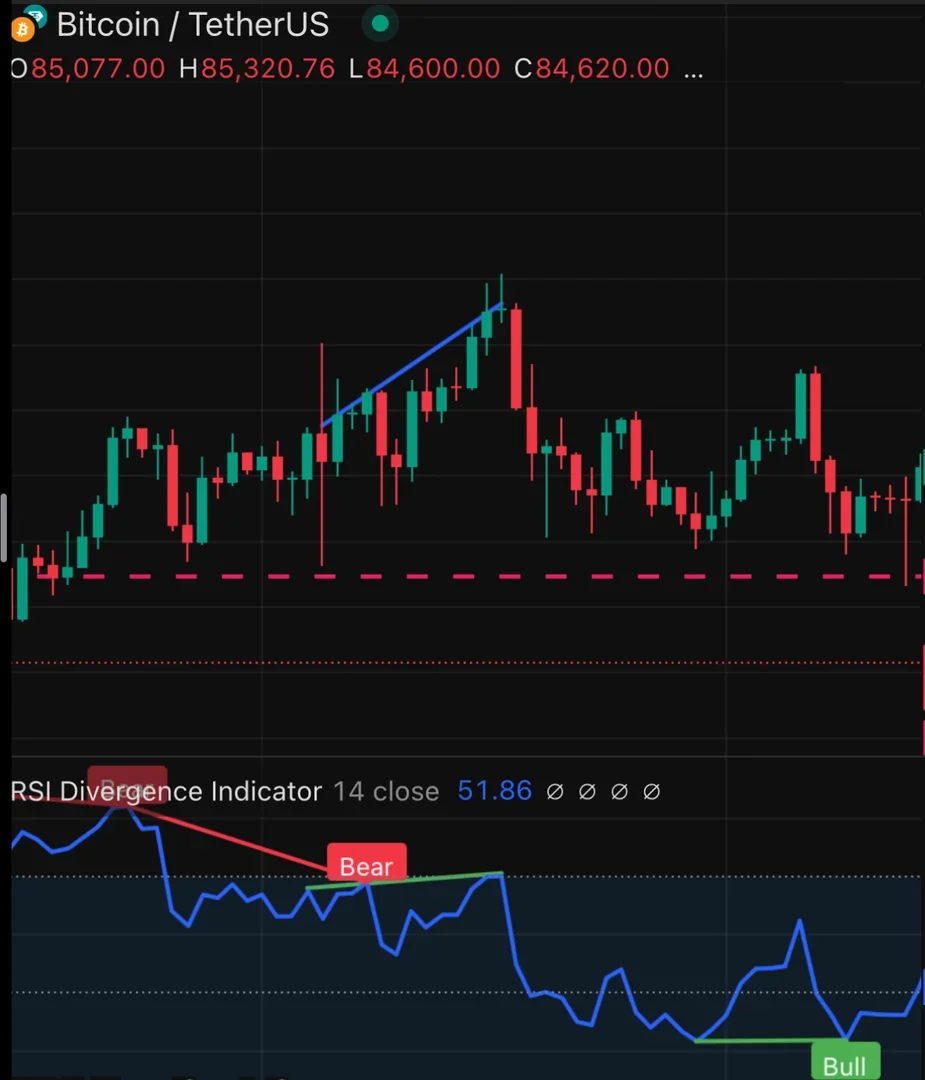The width and height of the screenshot is (925, 1080).
Task: Select the RSI input '14 close' text
Action: (386, 792)
